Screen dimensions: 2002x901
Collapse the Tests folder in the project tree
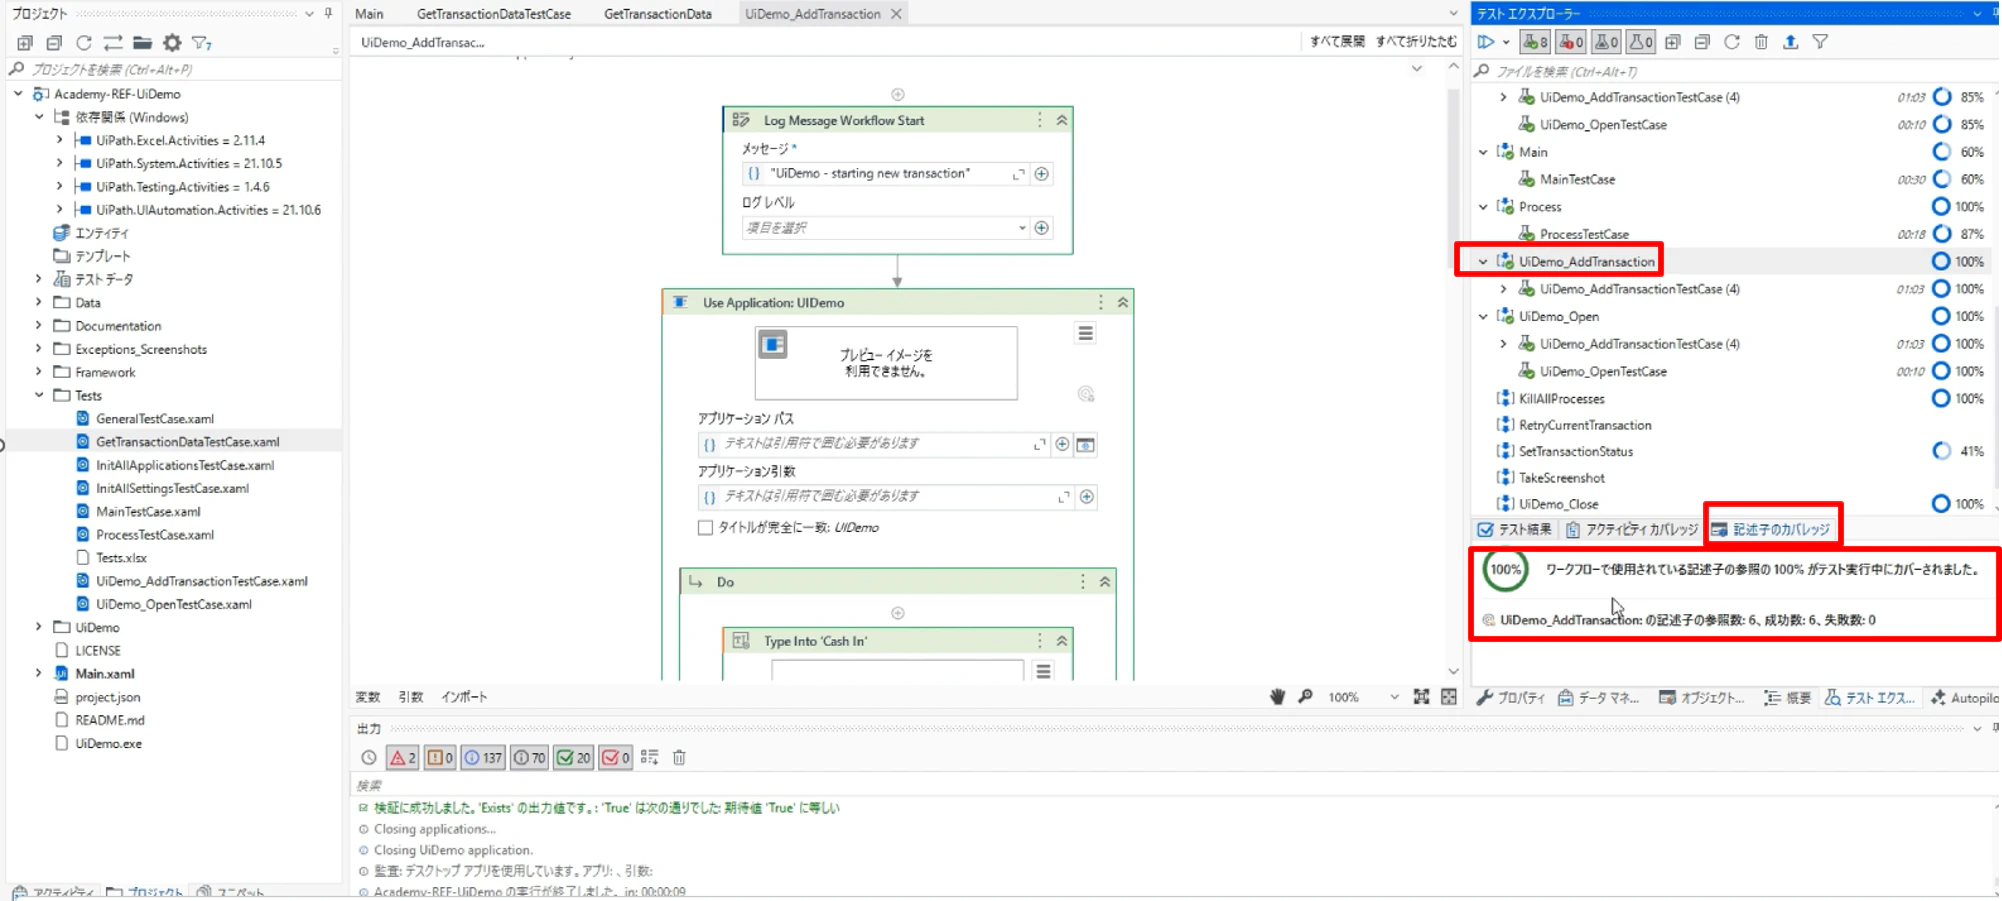tap(39, 396)
